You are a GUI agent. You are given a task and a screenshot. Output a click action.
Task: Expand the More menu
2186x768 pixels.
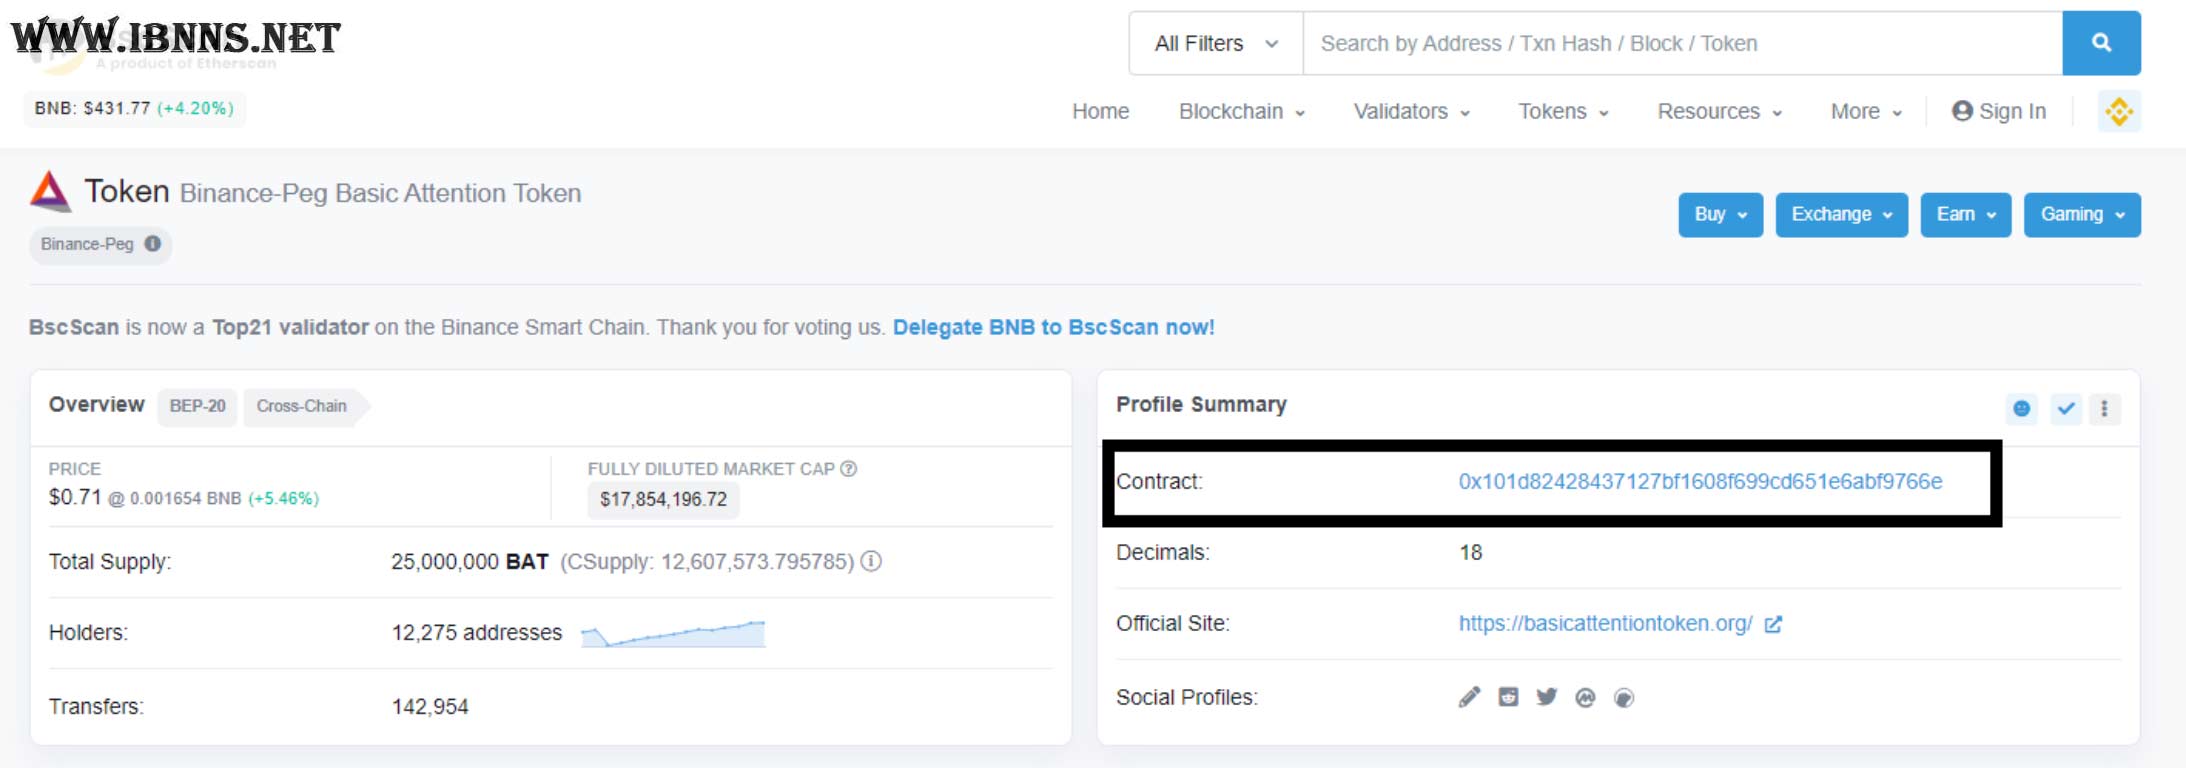[x=1866, y=111]
